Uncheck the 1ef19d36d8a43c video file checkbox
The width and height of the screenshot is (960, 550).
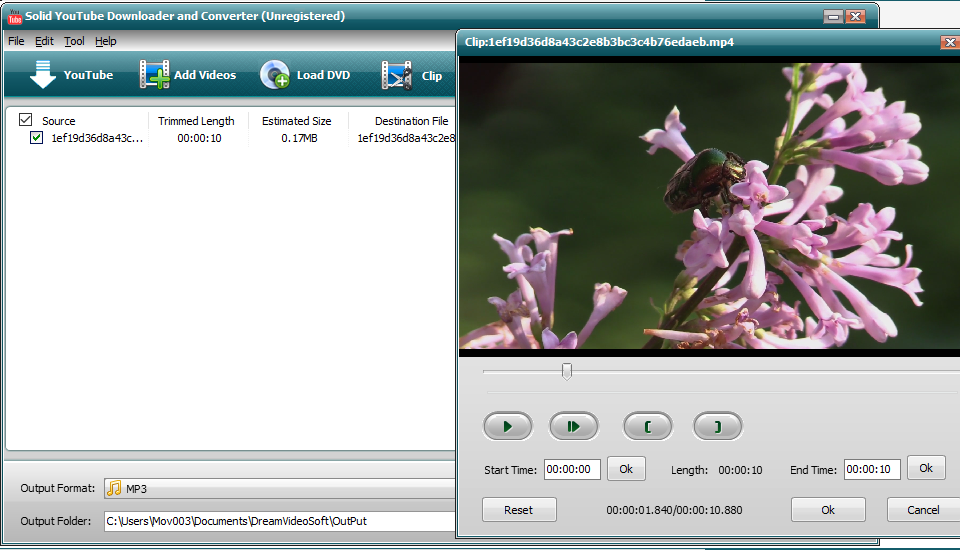pos(37,138)
